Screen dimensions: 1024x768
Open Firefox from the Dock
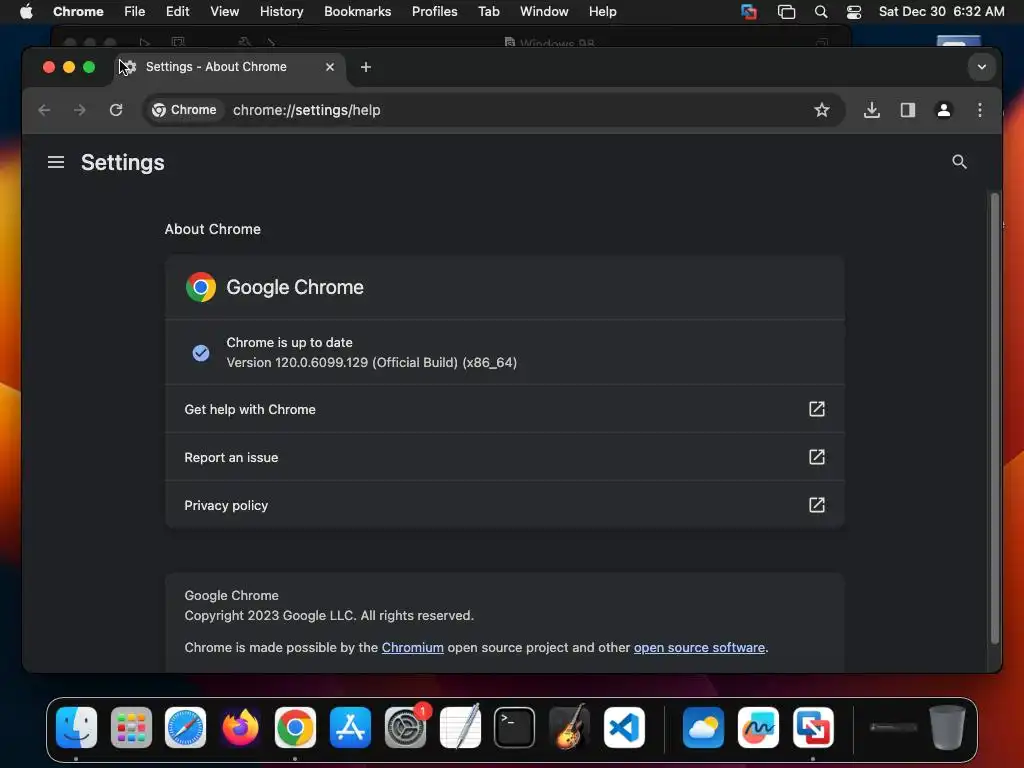[240, 727]
